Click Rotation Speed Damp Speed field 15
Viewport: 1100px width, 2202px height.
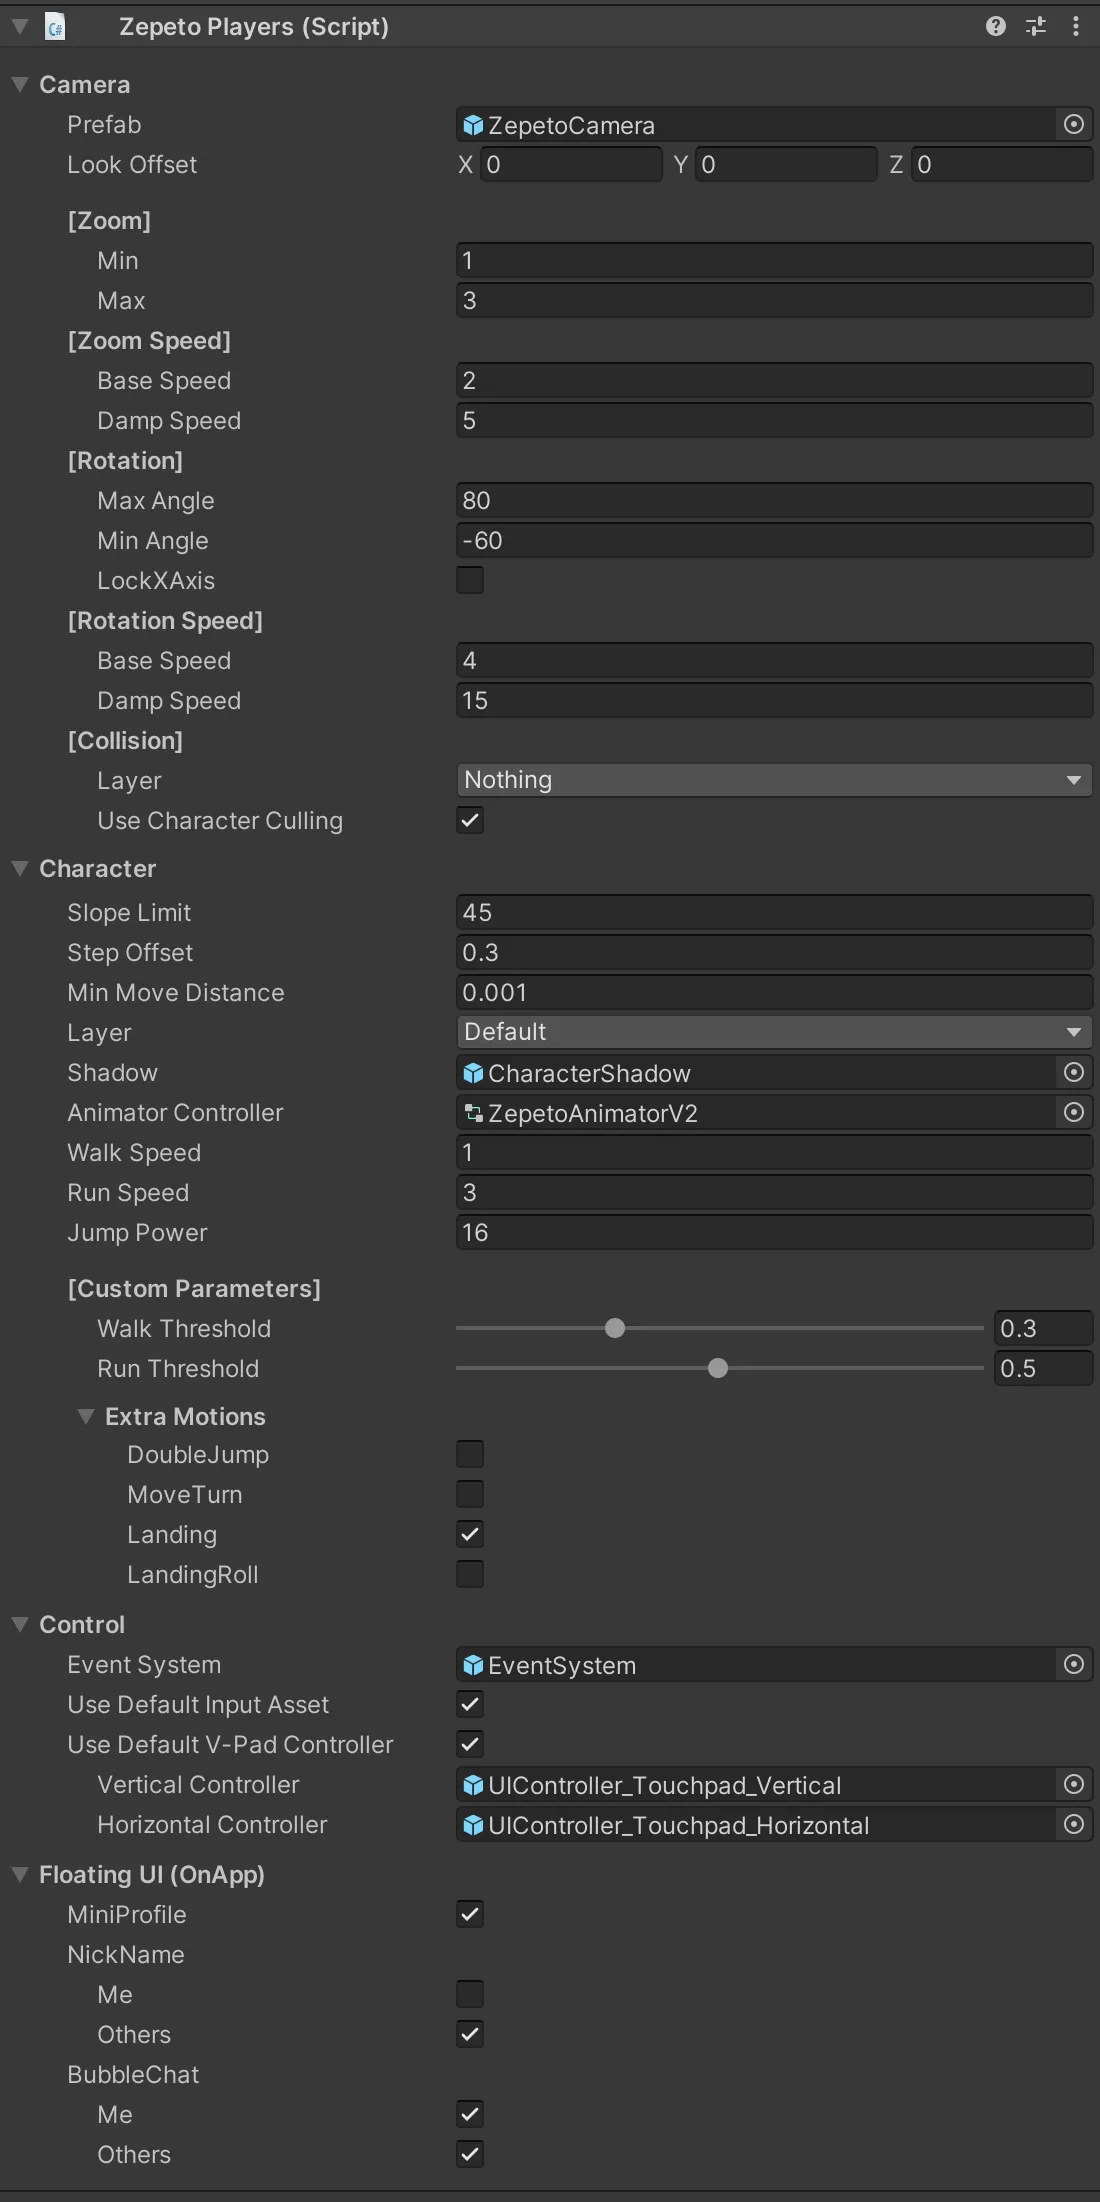pyautogui.click(x=774, y=700)
